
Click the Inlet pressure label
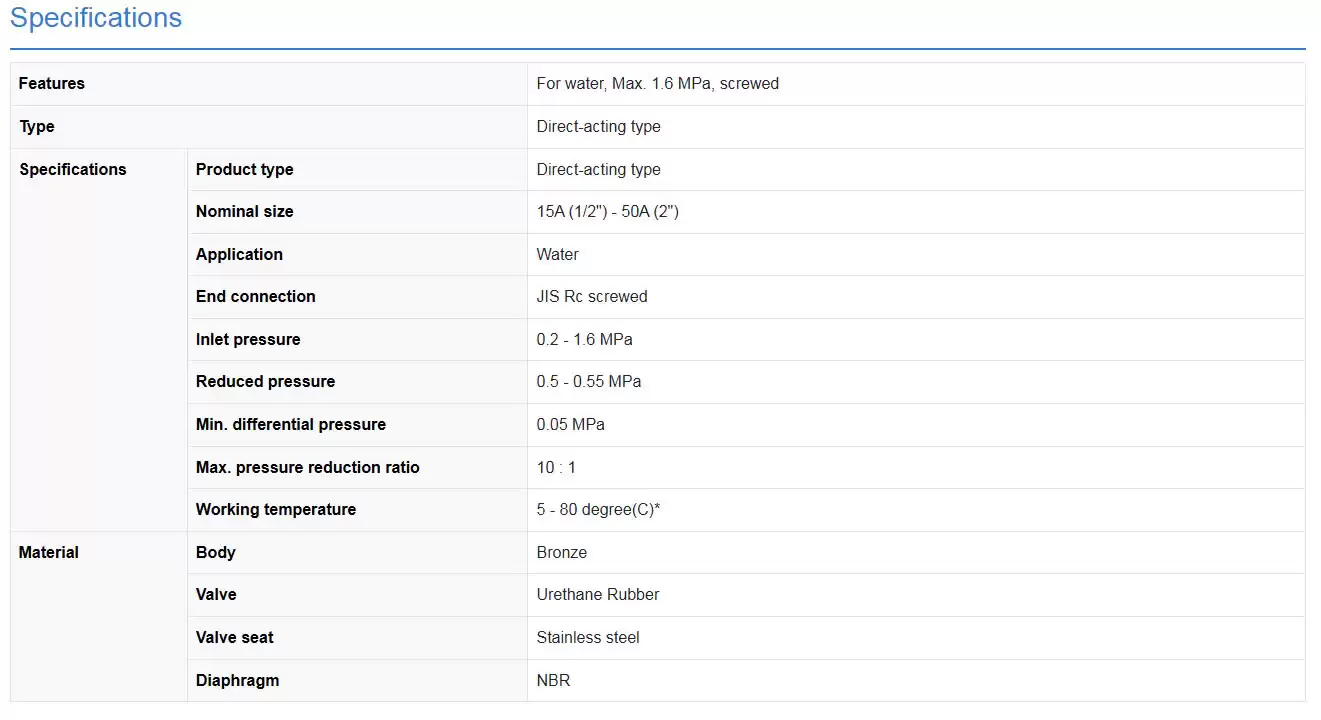[248, 340]
